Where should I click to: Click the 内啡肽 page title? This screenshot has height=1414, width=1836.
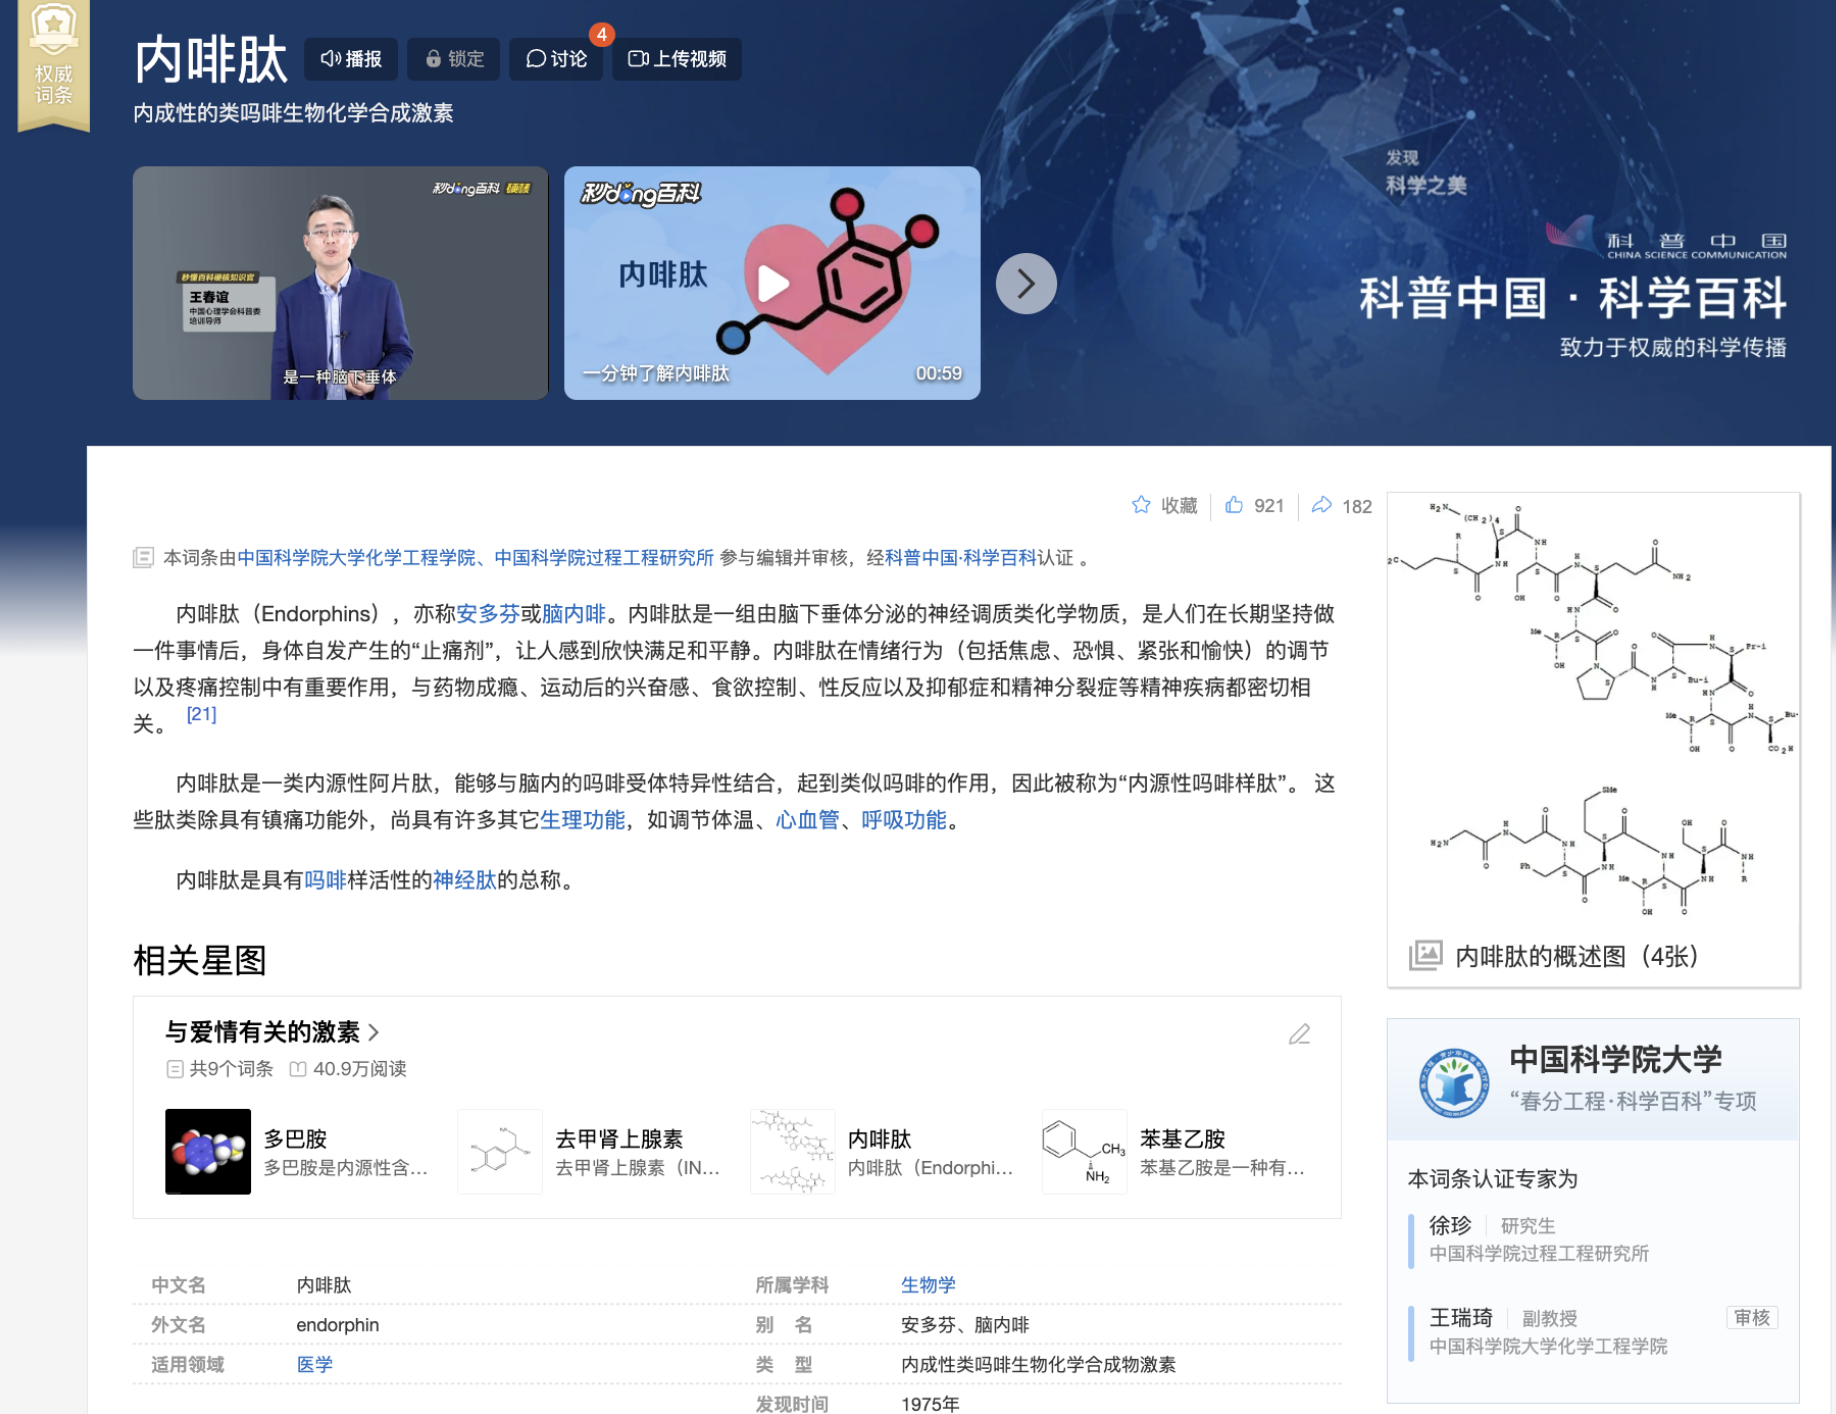(x=211, y=59)
